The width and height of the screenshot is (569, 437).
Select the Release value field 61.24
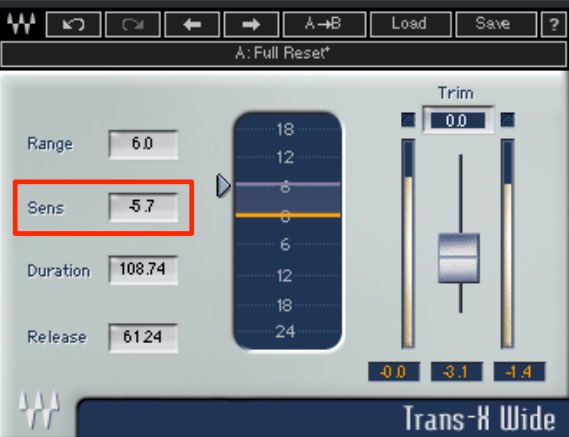click(143, 338)
